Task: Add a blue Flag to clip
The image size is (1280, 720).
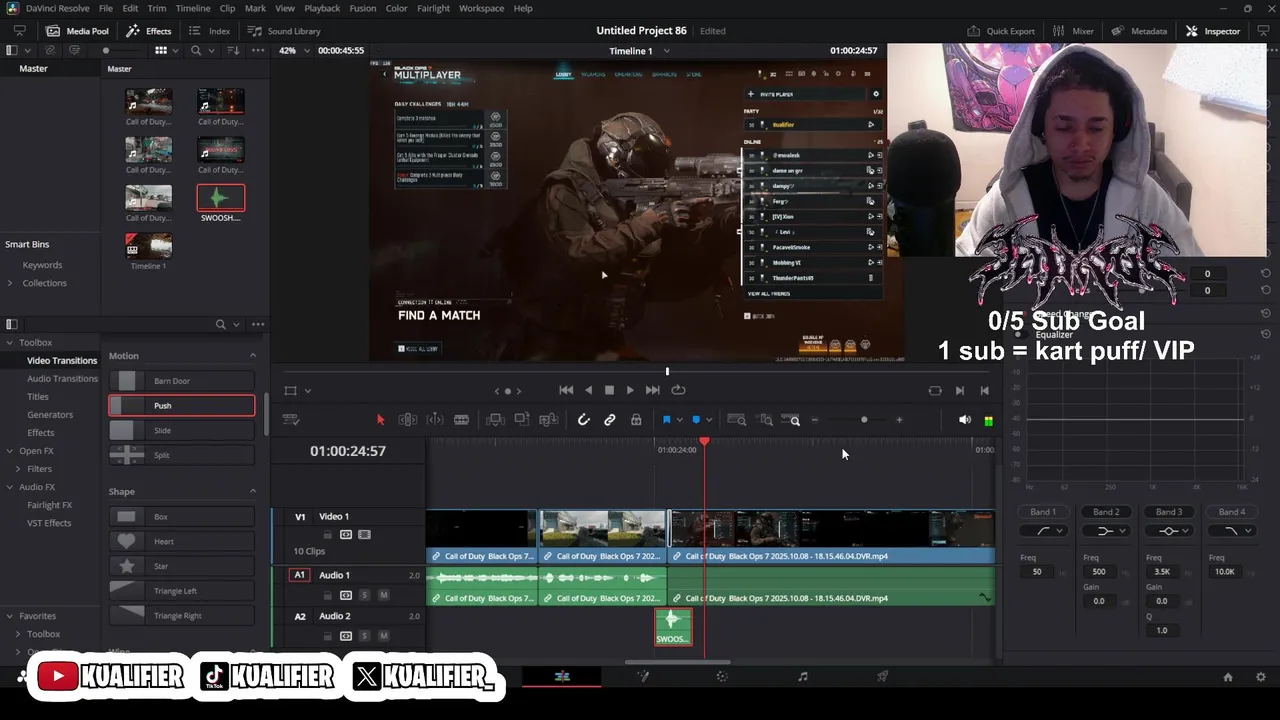Action: (x=666, y=420)
